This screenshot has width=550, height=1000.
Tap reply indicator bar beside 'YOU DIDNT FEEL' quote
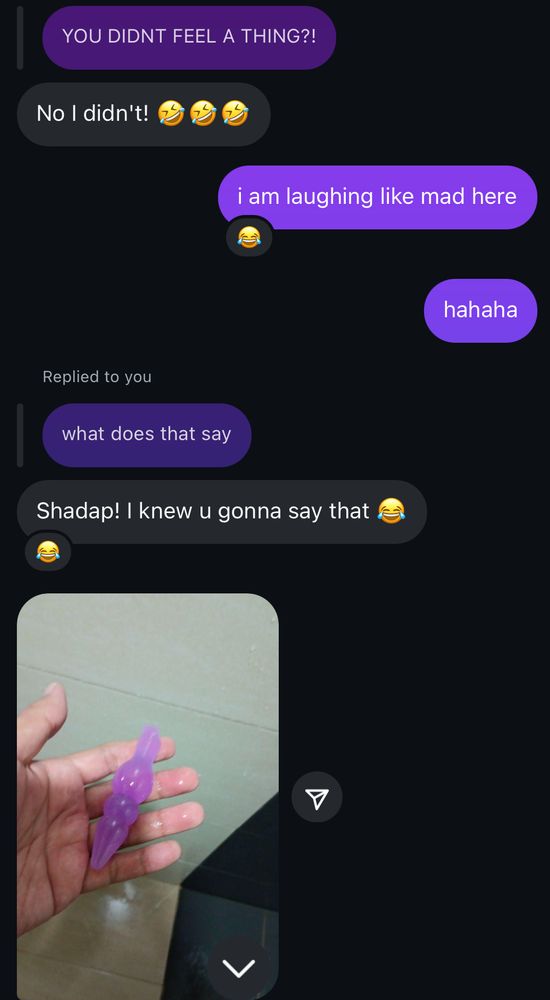(x=20, y=37)
